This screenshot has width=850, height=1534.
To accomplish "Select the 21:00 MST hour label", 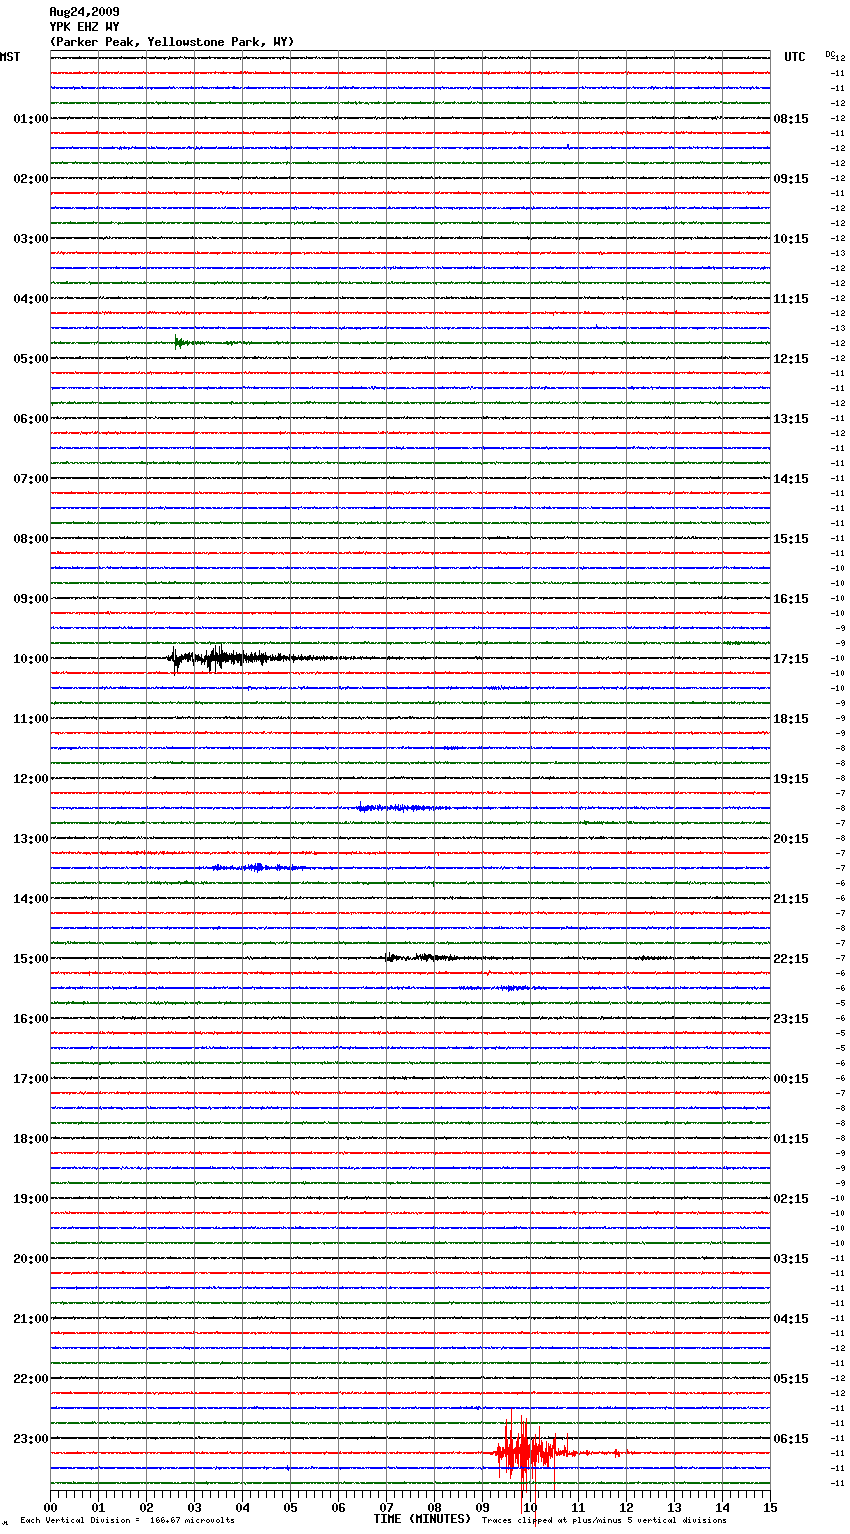I will (x=31, y=1319).
